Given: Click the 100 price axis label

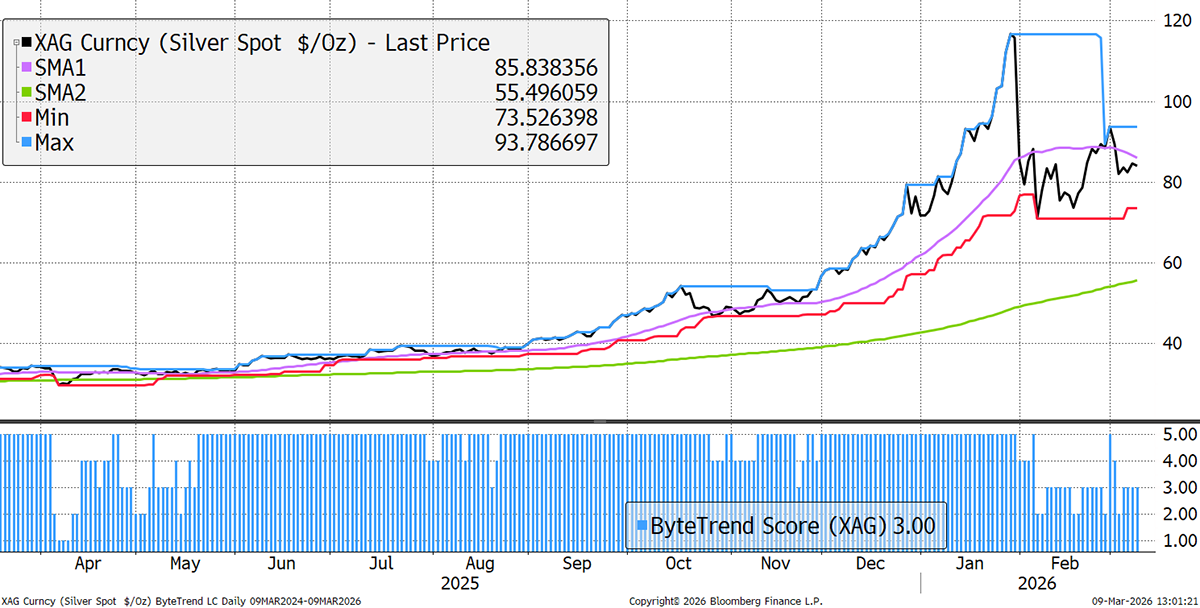Looking at the screenshot, I should pos(1165,102).
